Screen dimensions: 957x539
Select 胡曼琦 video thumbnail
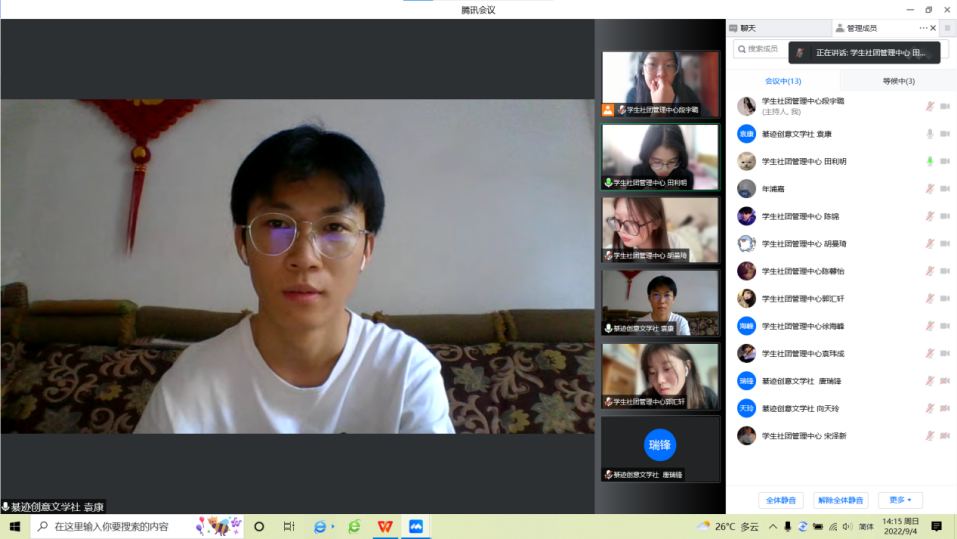point(660,229)
